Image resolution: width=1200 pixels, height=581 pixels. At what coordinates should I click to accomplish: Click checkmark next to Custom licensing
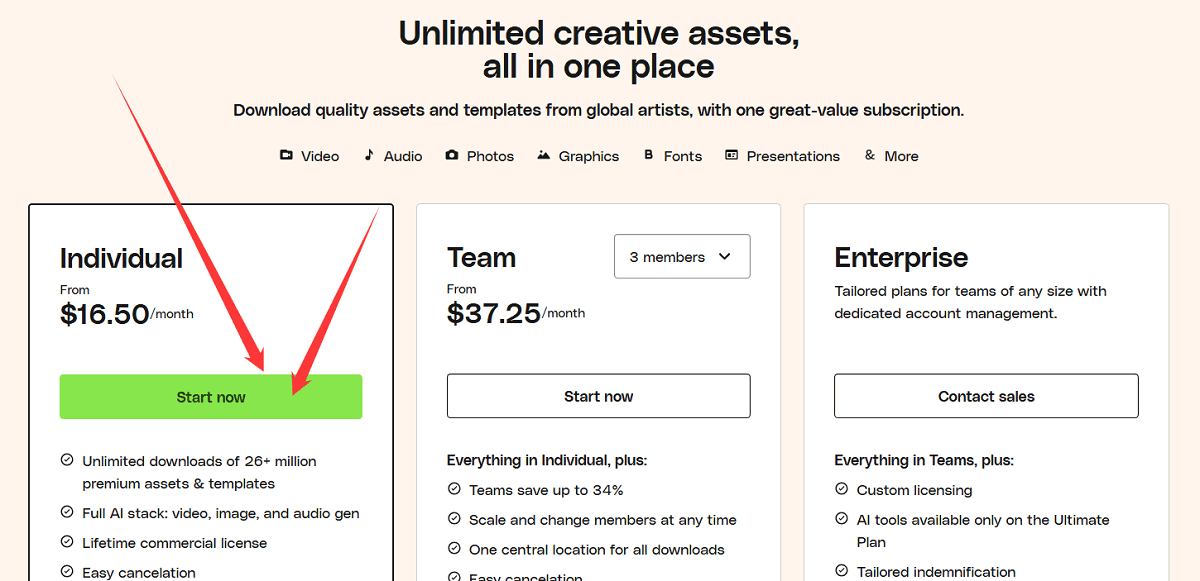(x=842, y=489)
